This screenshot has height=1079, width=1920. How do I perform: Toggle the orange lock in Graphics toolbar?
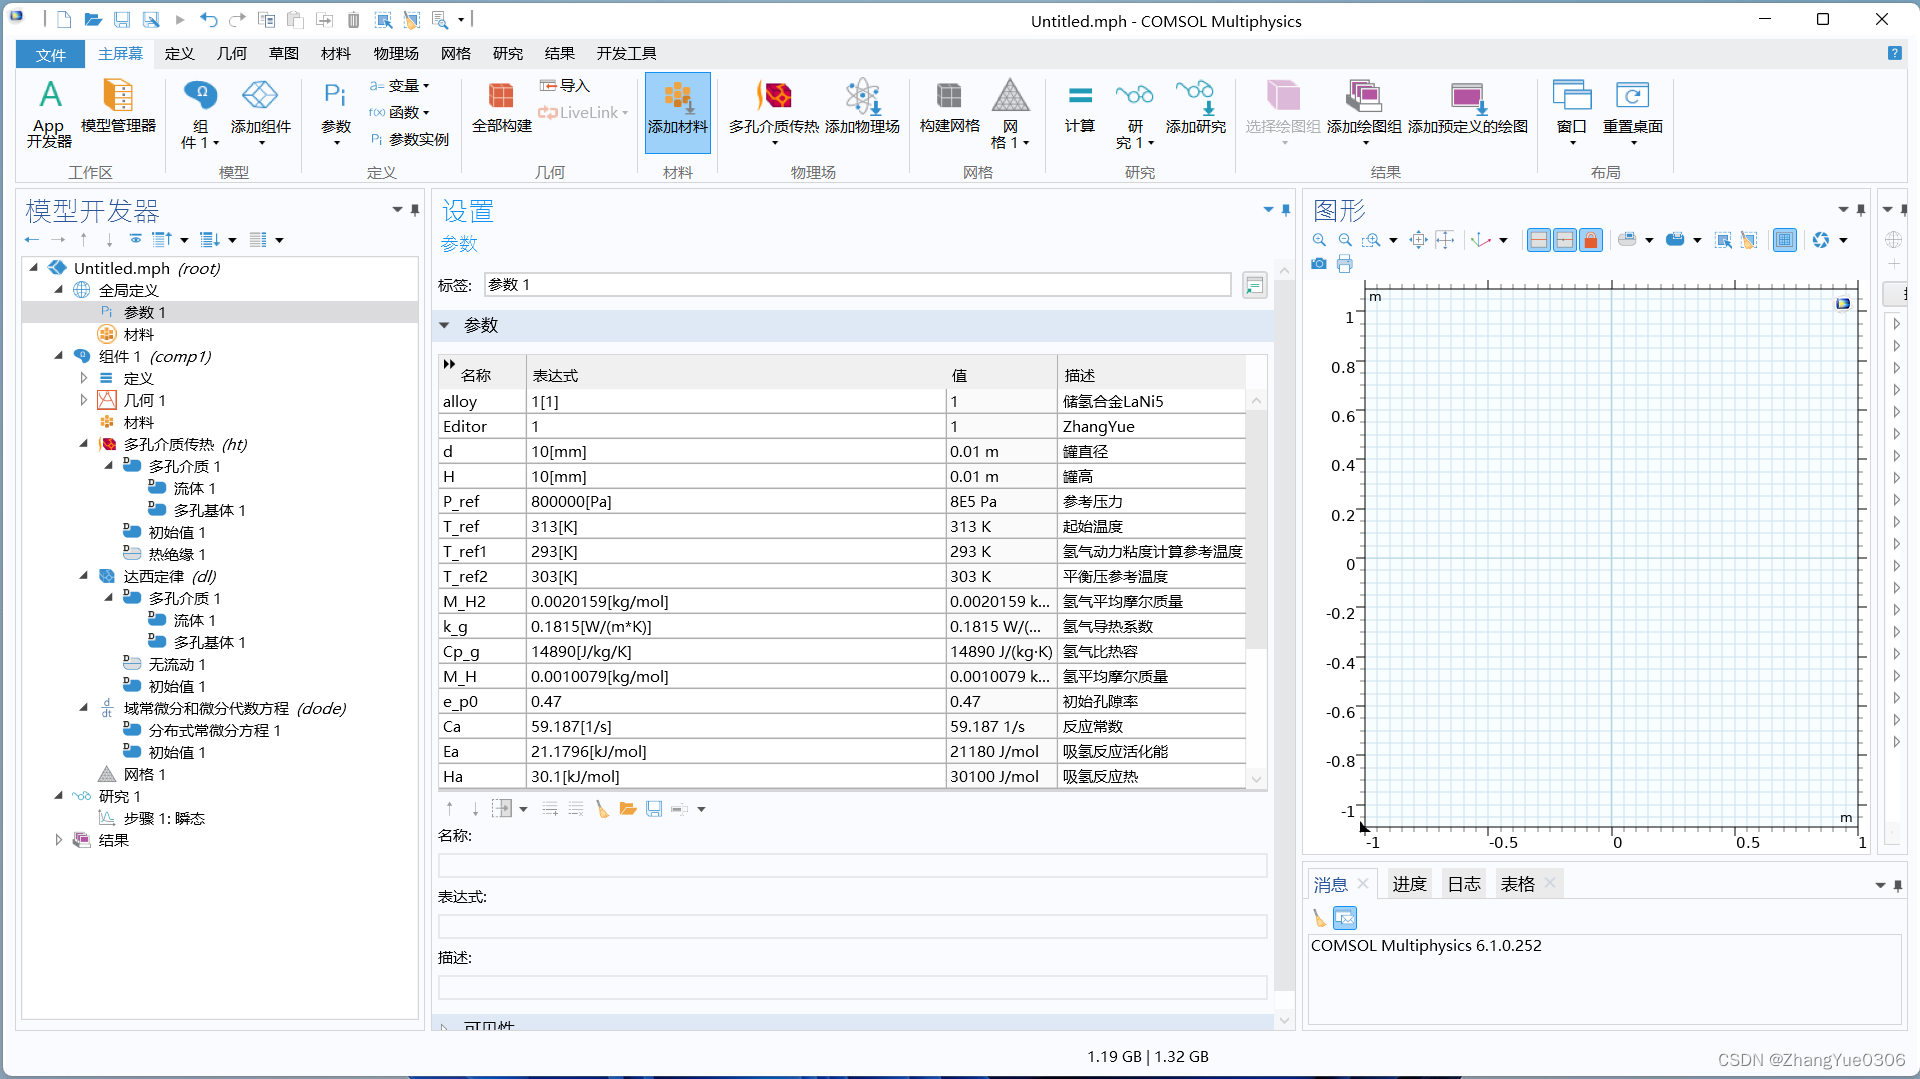1591,240
